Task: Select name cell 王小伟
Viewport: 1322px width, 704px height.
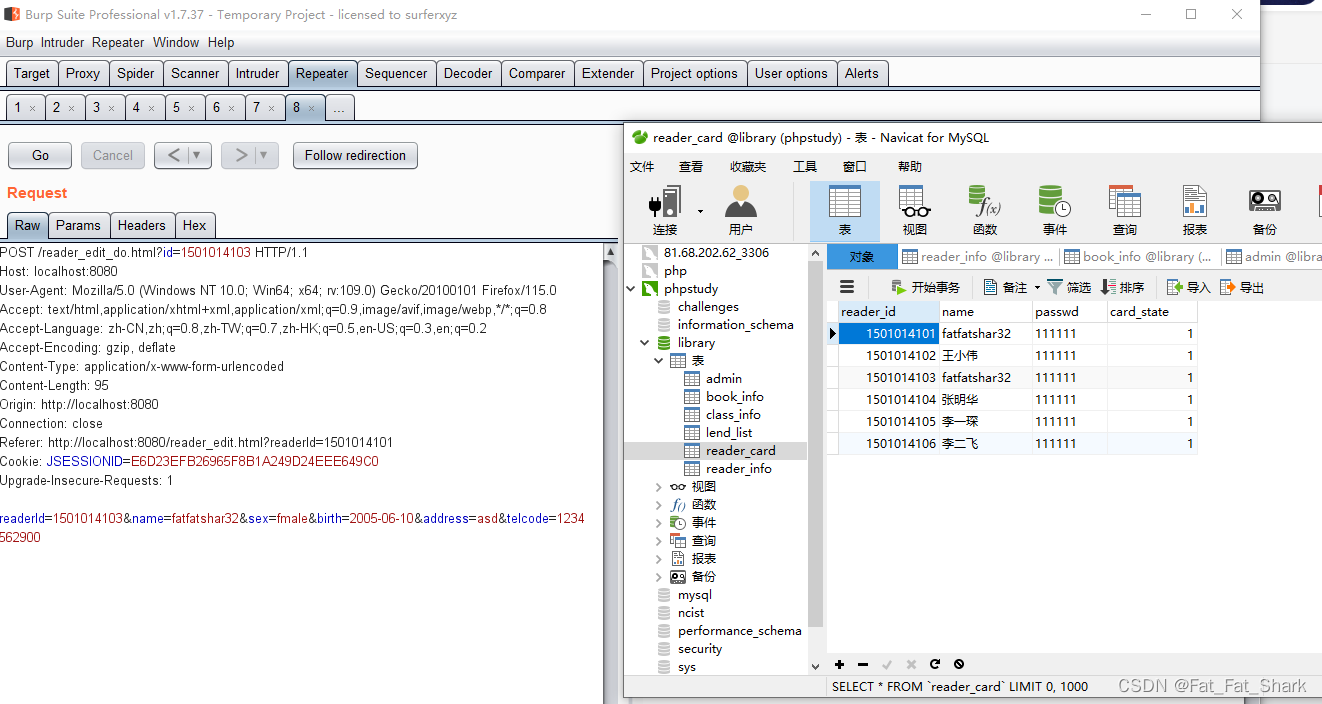Action: 985,355
